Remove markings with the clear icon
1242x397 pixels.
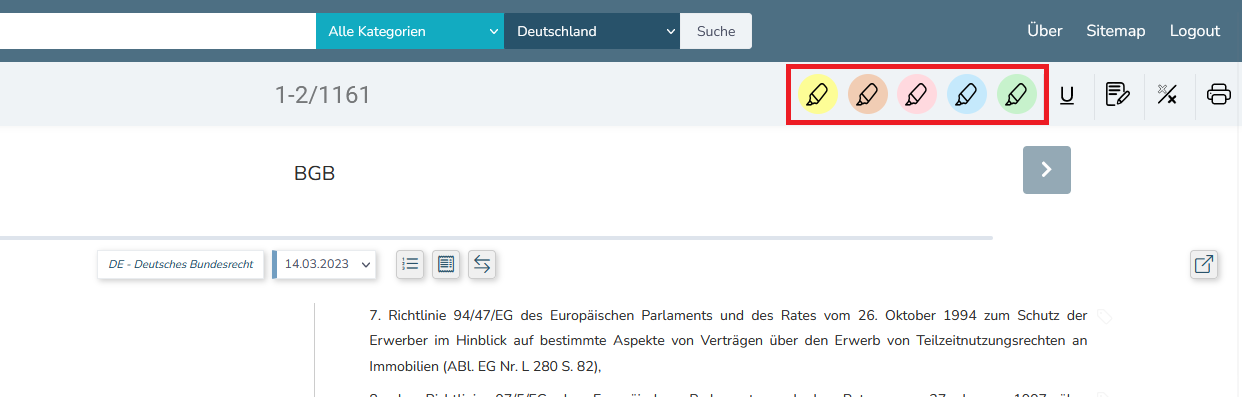(x=1167, y=95)
